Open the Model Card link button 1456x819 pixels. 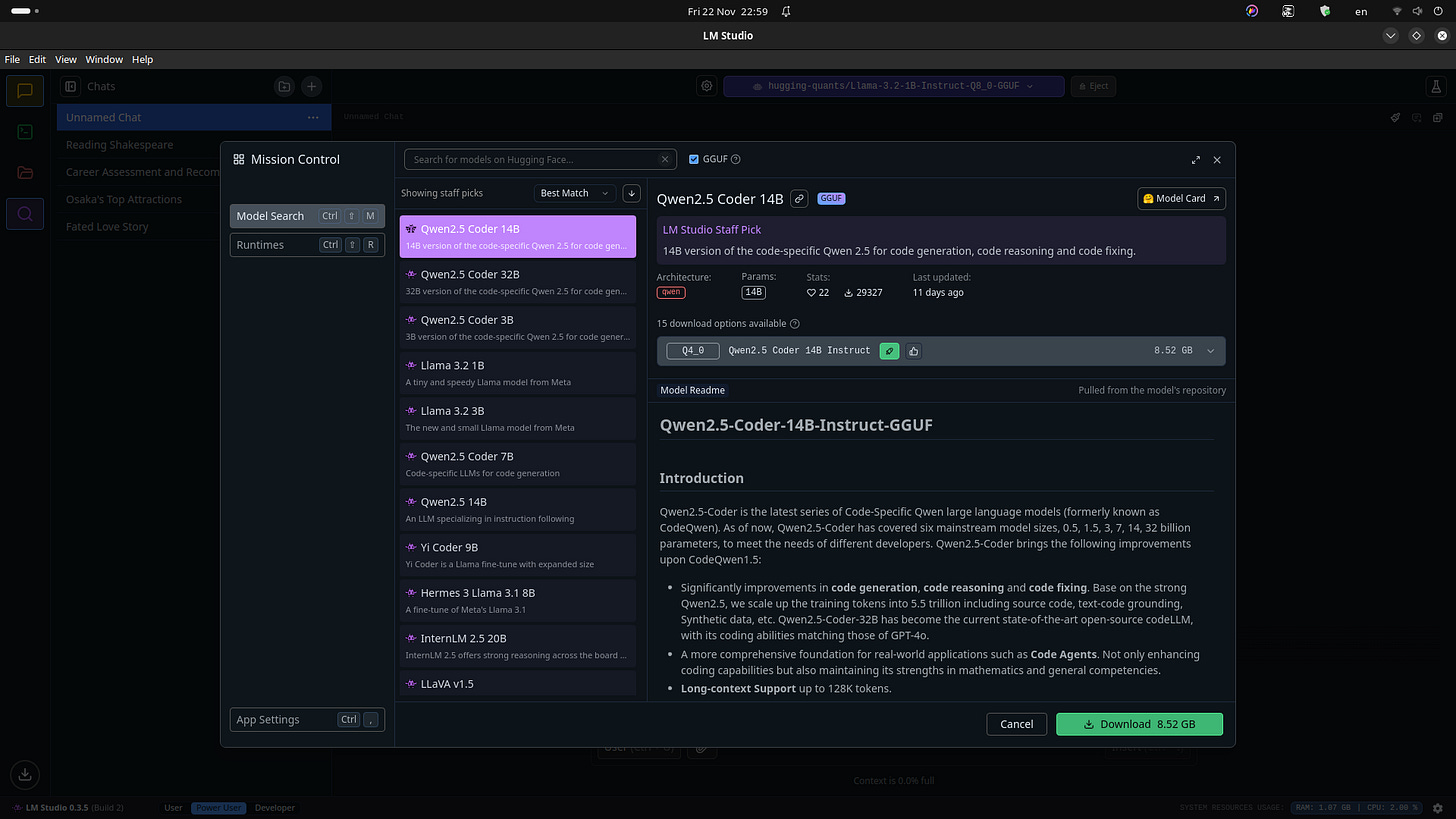pos(1181,199)
